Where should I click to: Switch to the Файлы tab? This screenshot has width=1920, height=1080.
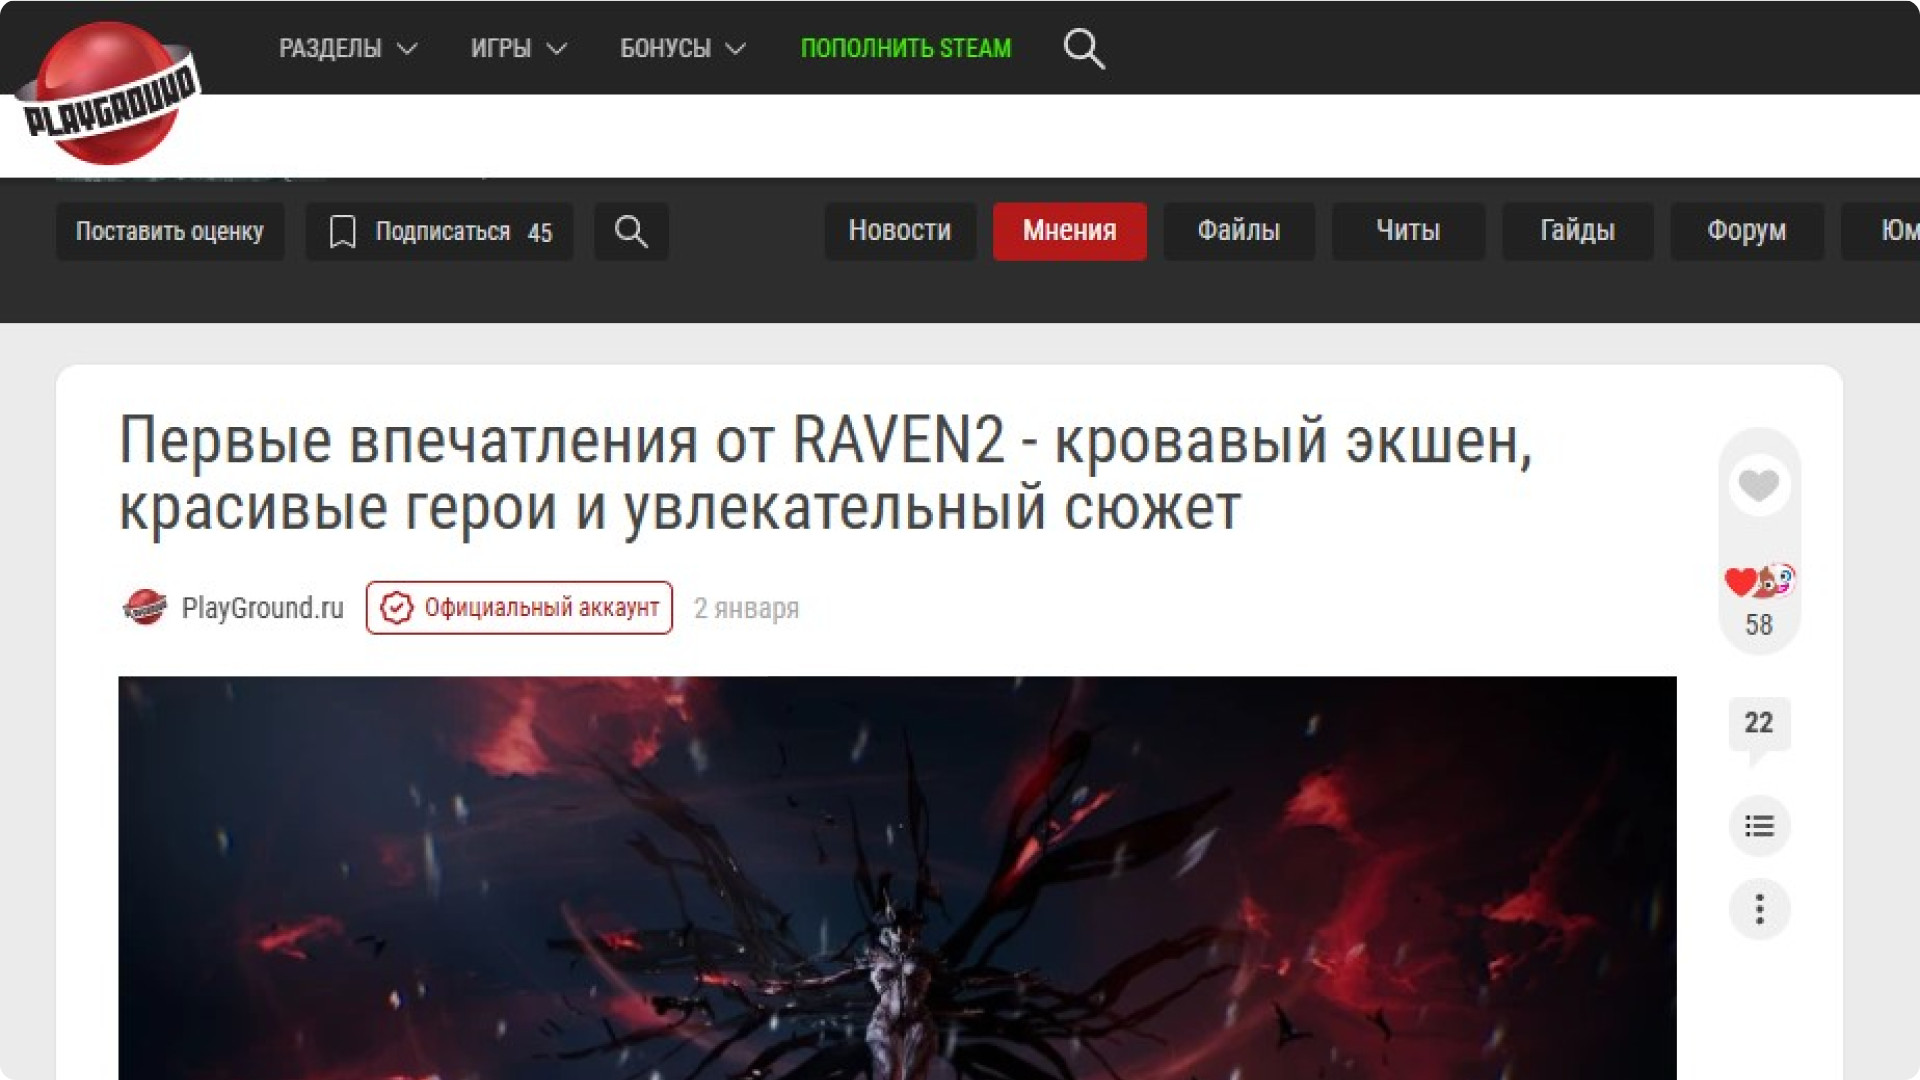point(1239,231)
